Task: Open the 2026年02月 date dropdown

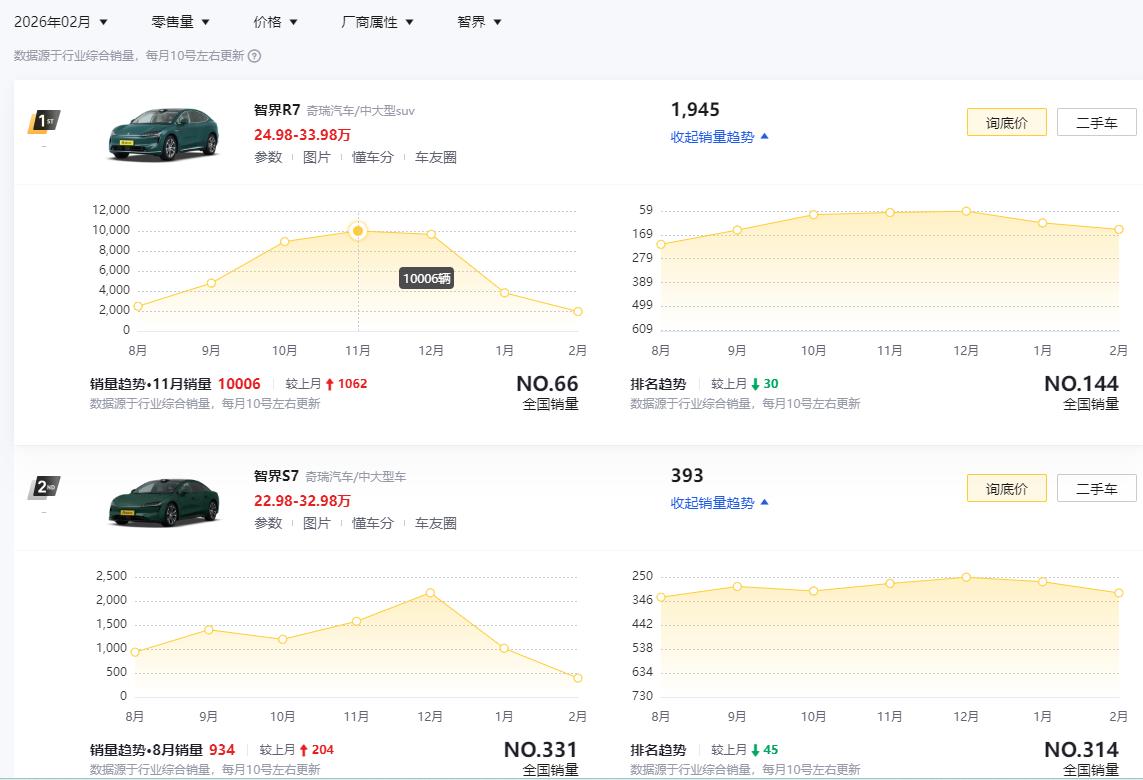Action: [x=61, y=22]
